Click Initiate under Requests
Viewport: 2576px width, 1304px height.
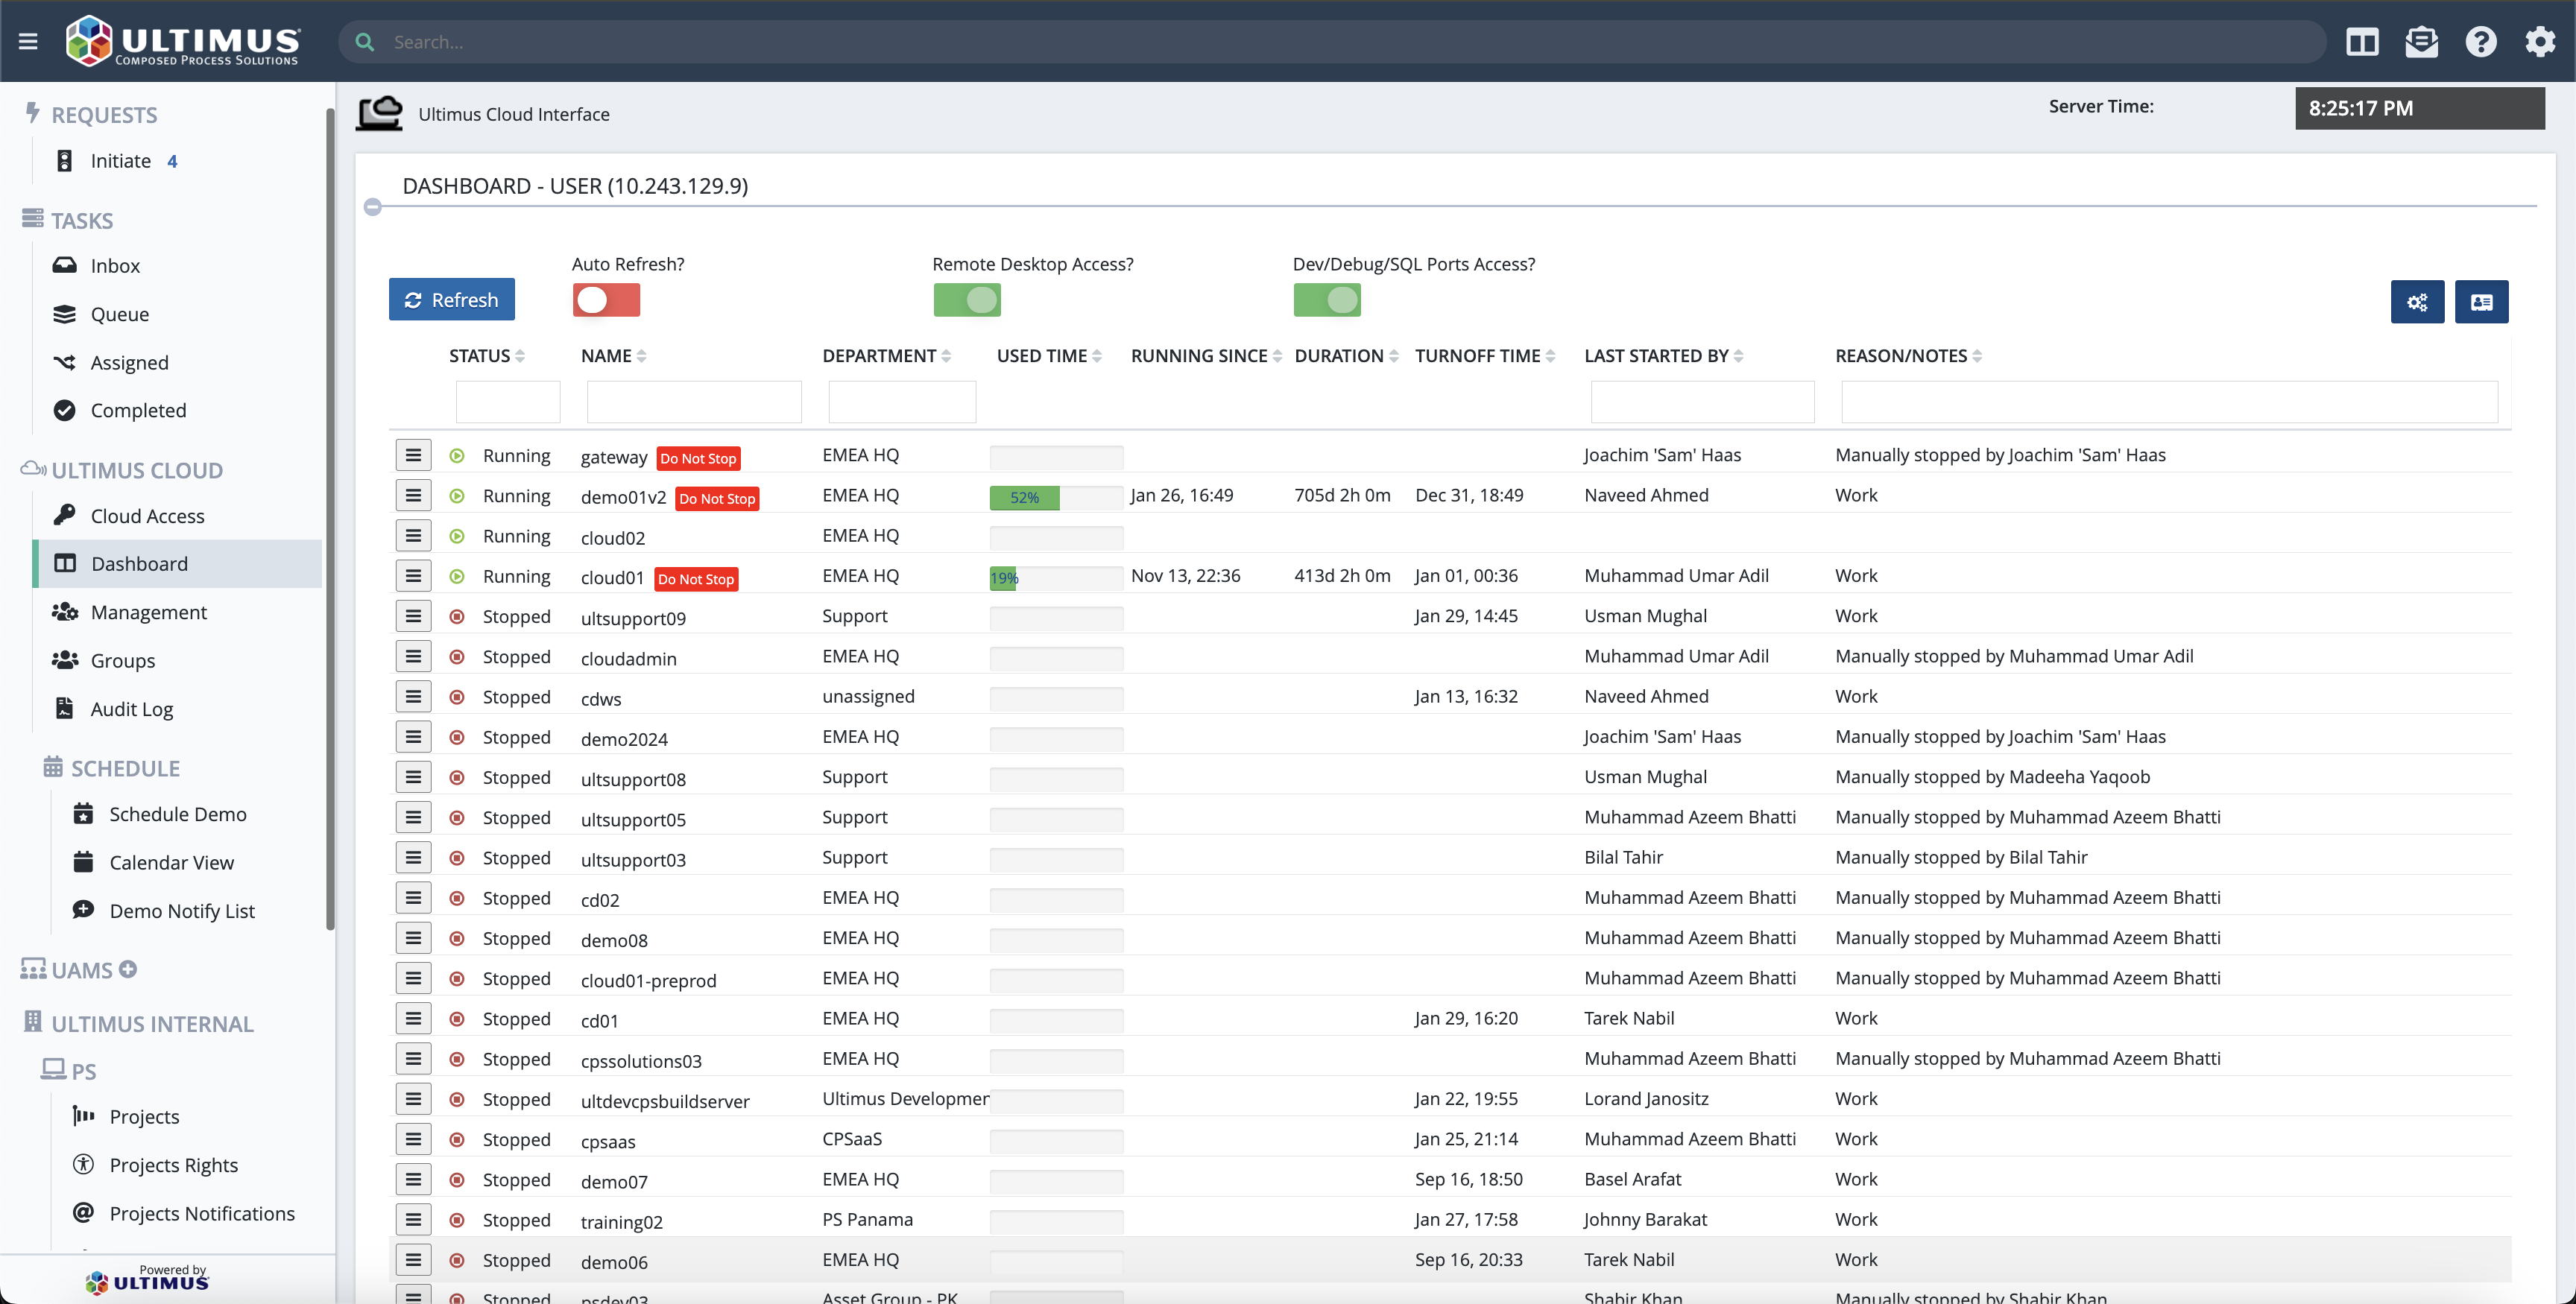point(120,161)
